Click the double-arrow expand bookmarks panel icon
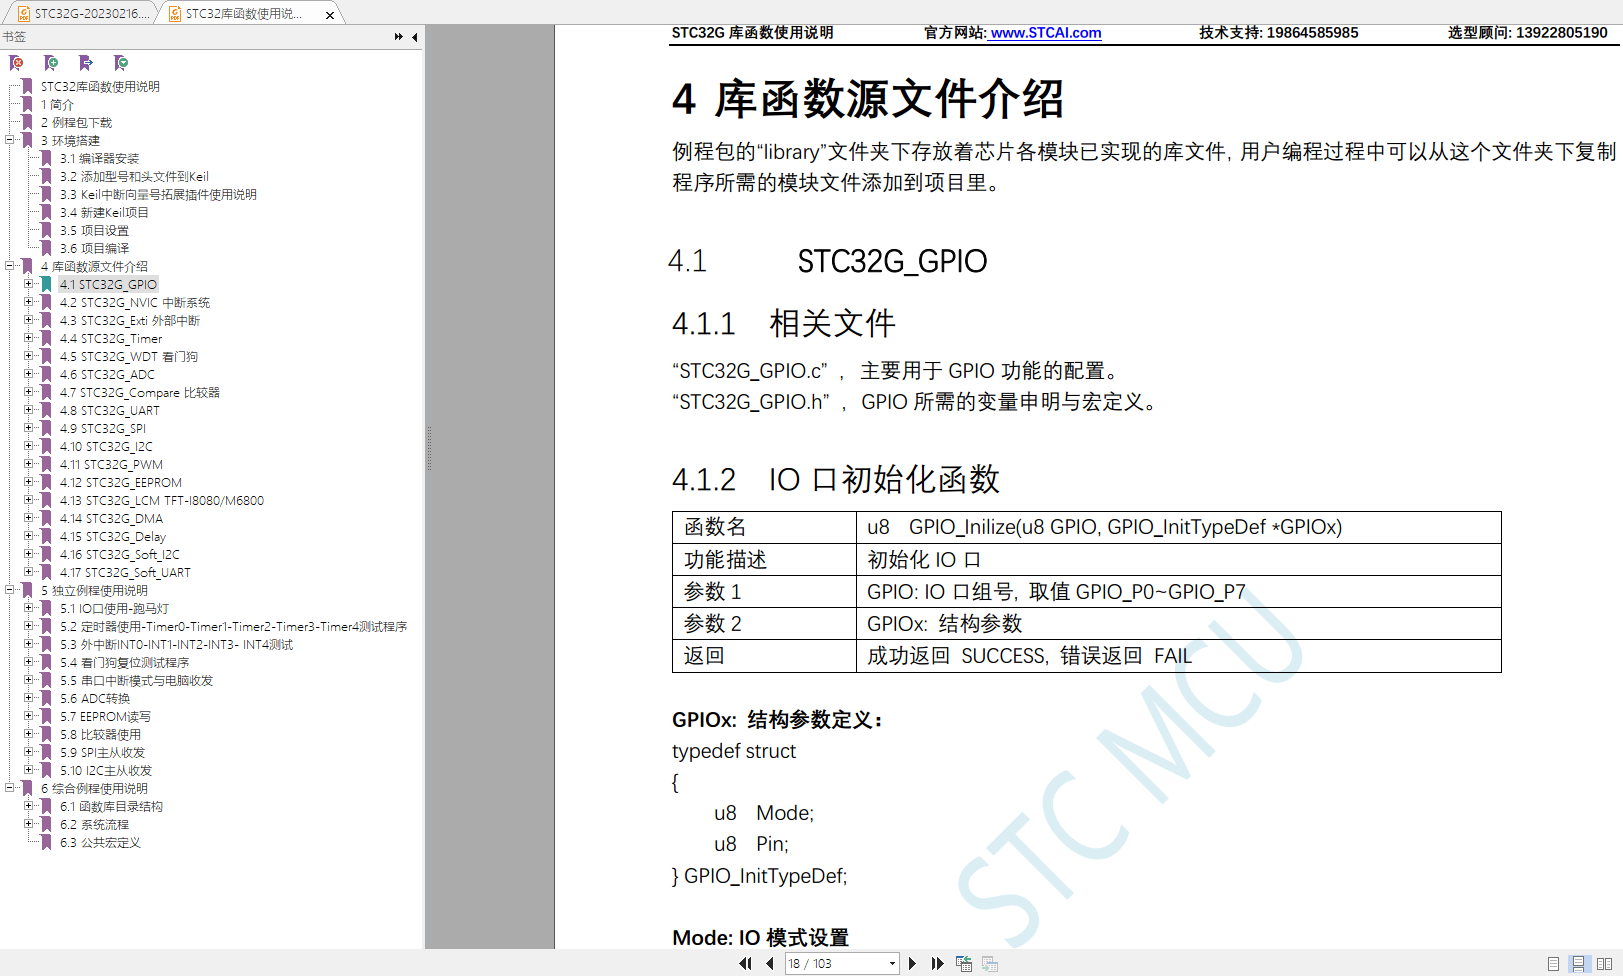Image resolution: width=1623 pixels, height=976 pixels. pyautogui.click(x=398, y=37)
